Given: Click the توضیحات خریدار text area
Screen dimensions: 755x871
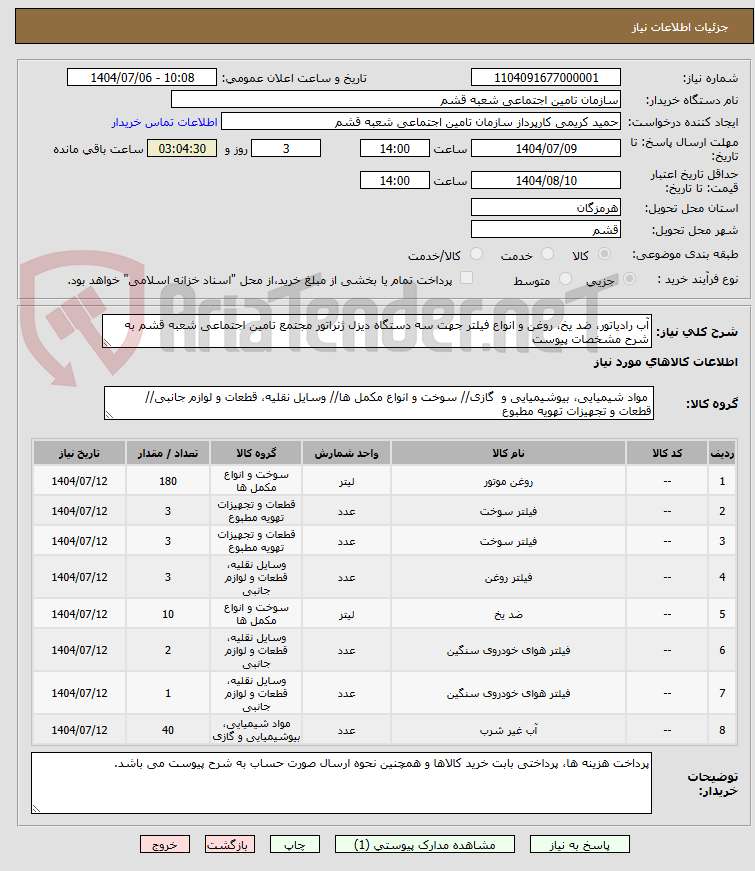Looking at the screenshot, I should pyautogui.click(x=341, y=783).
